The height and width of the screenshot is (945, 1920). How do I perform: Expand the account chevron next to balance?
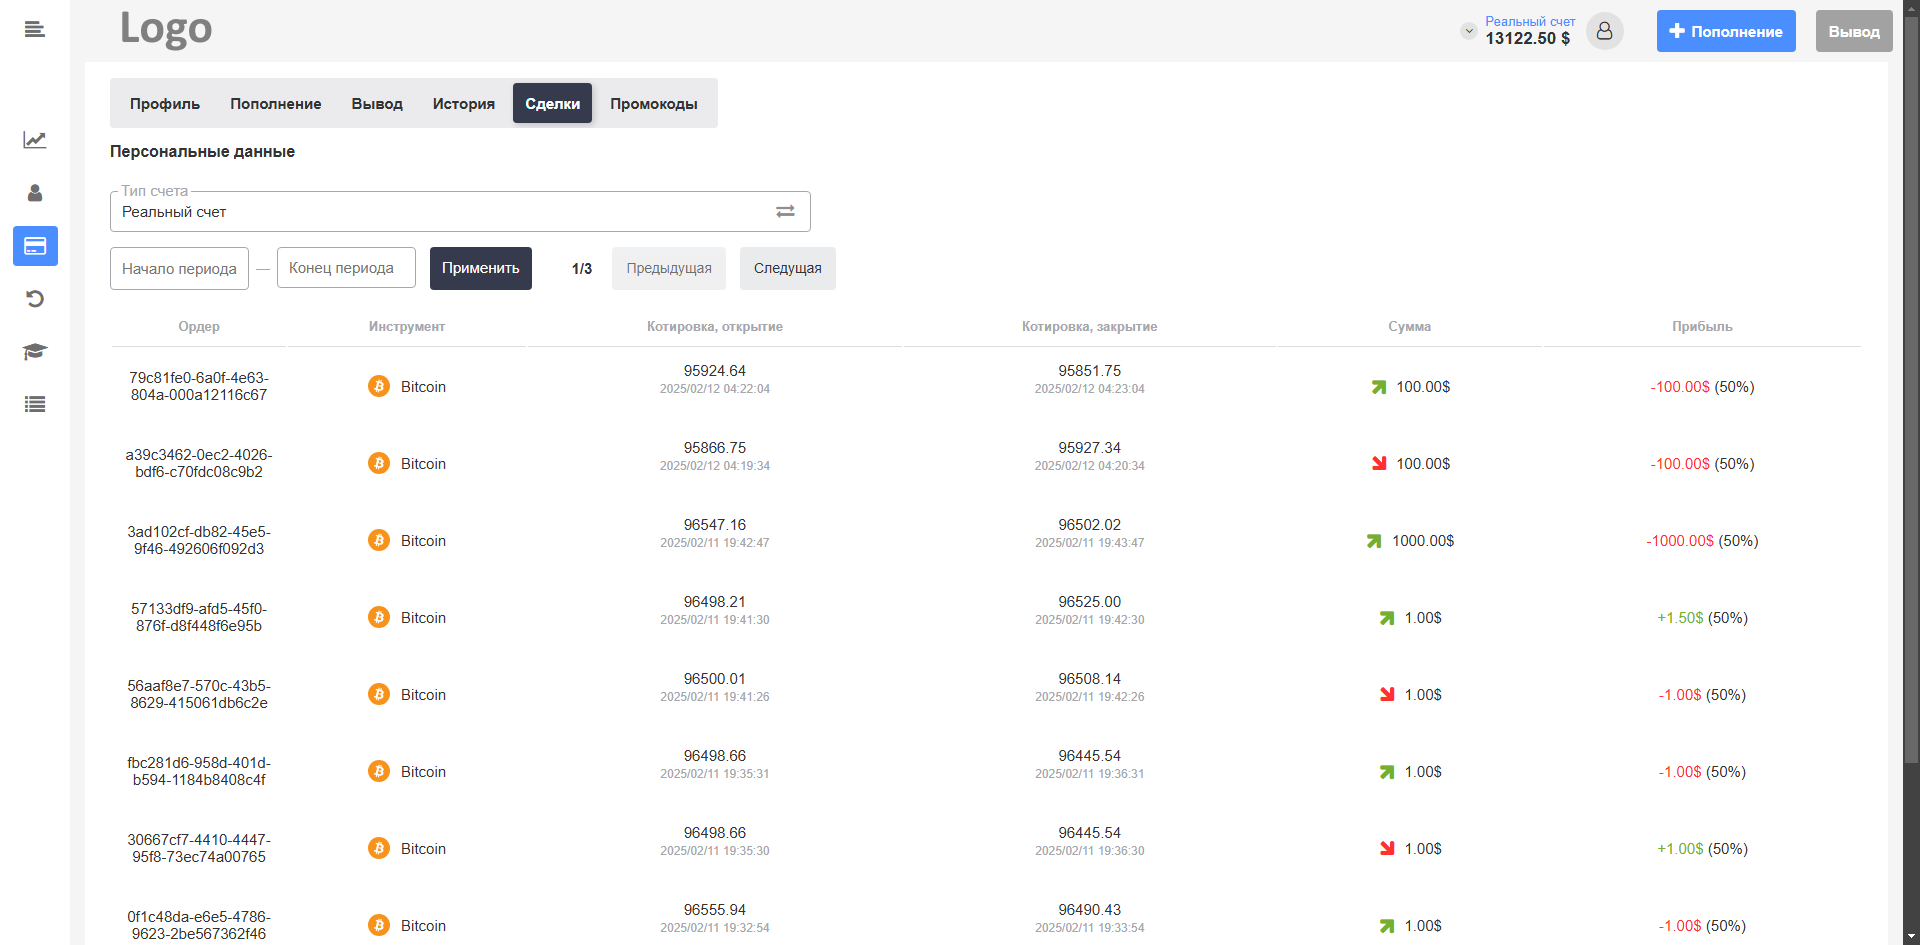(1468, 31)
